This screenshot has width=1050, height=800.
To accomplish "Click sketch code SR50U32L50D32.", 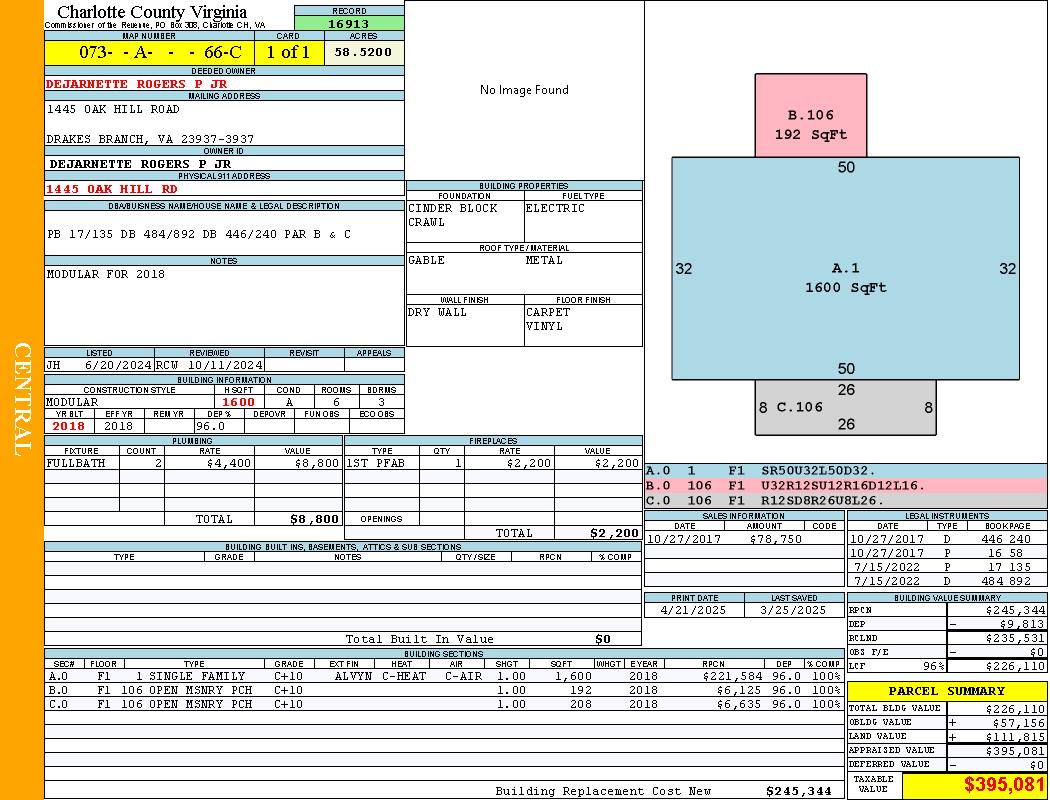I will click(818, 471).
